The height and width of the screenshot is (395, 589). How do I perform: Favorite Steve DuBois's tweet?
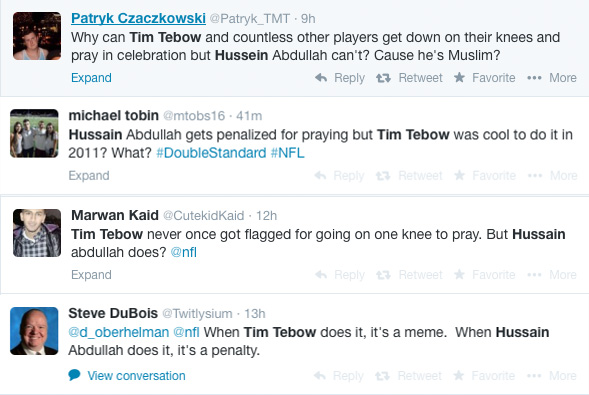click(x=484, y=375)
